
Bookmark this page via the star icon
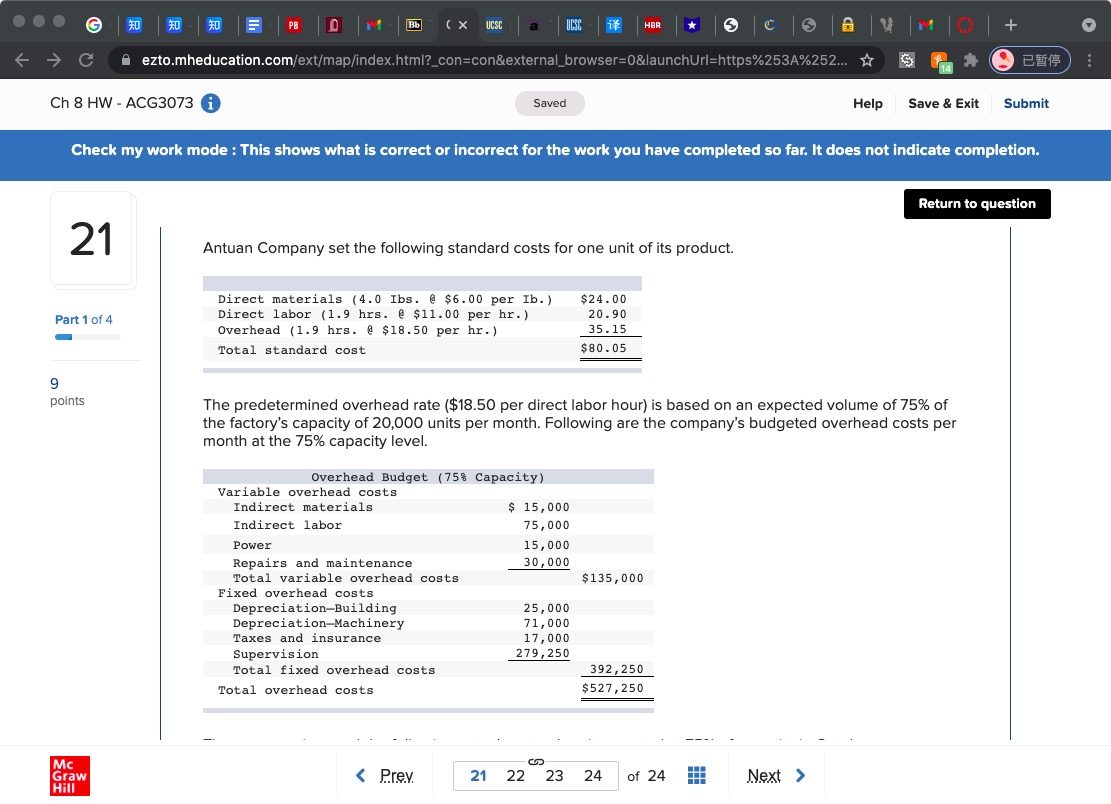(867, 60)
